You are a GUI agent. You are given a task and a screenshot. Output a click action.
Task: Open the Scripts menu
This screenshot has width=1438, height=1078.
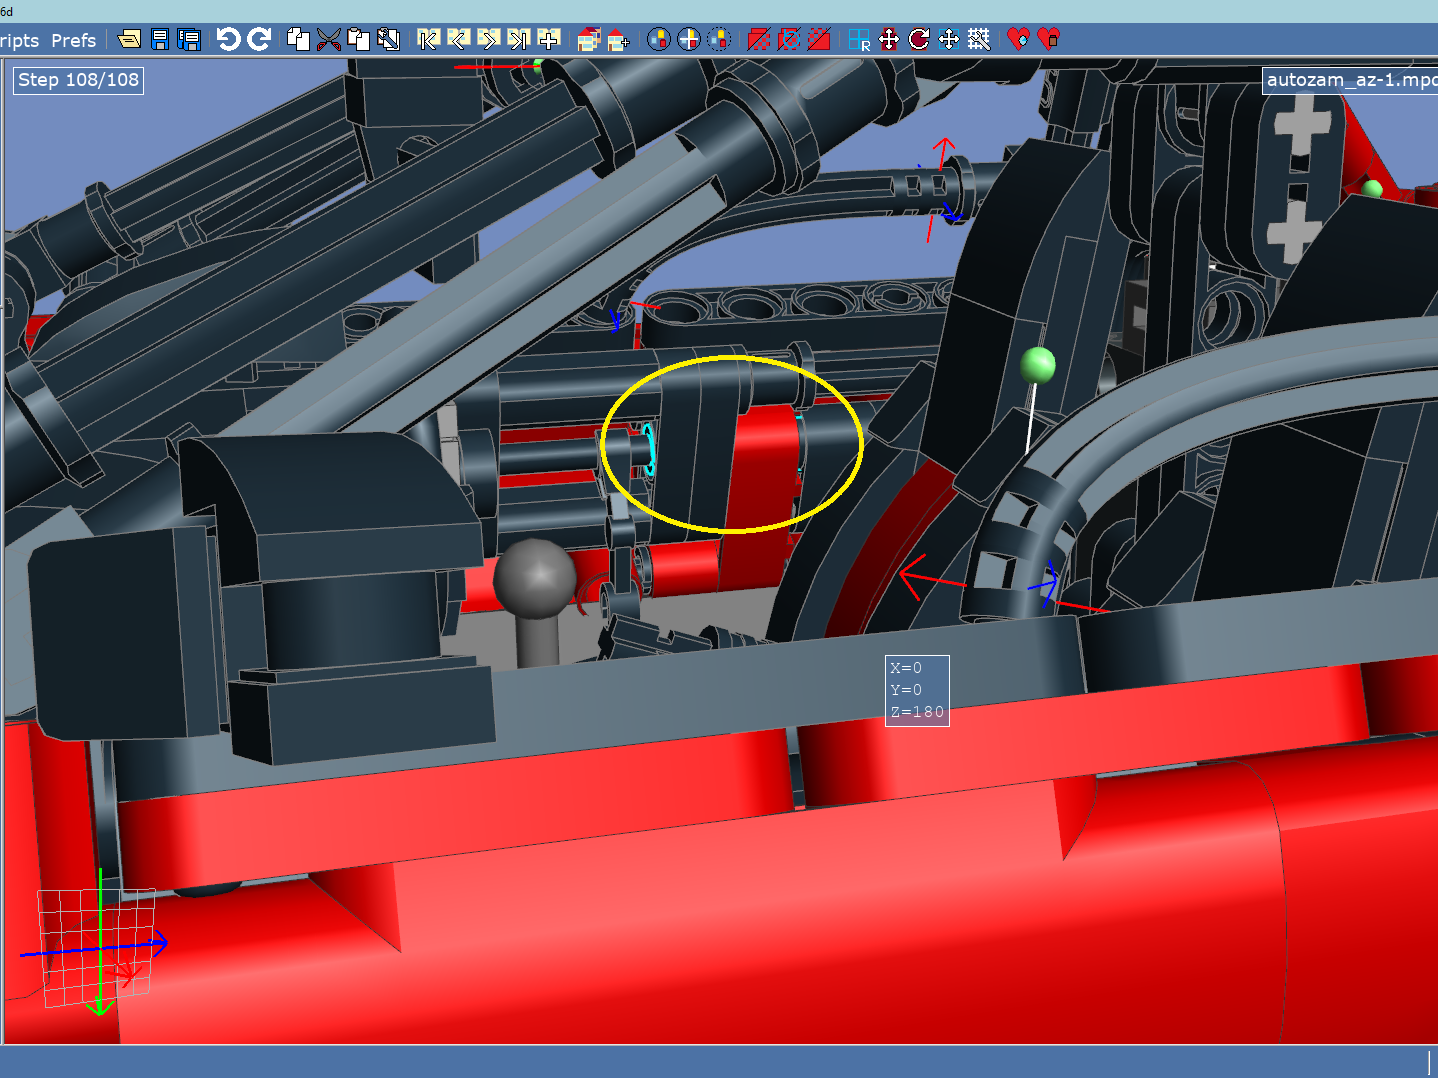click(18, 41)
